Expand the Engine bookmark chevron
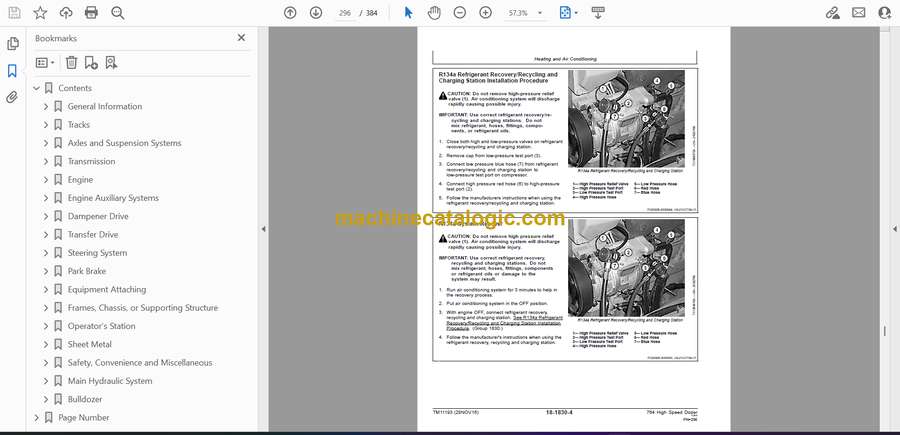This screenshot has height=435, width=900. point(46,180)
